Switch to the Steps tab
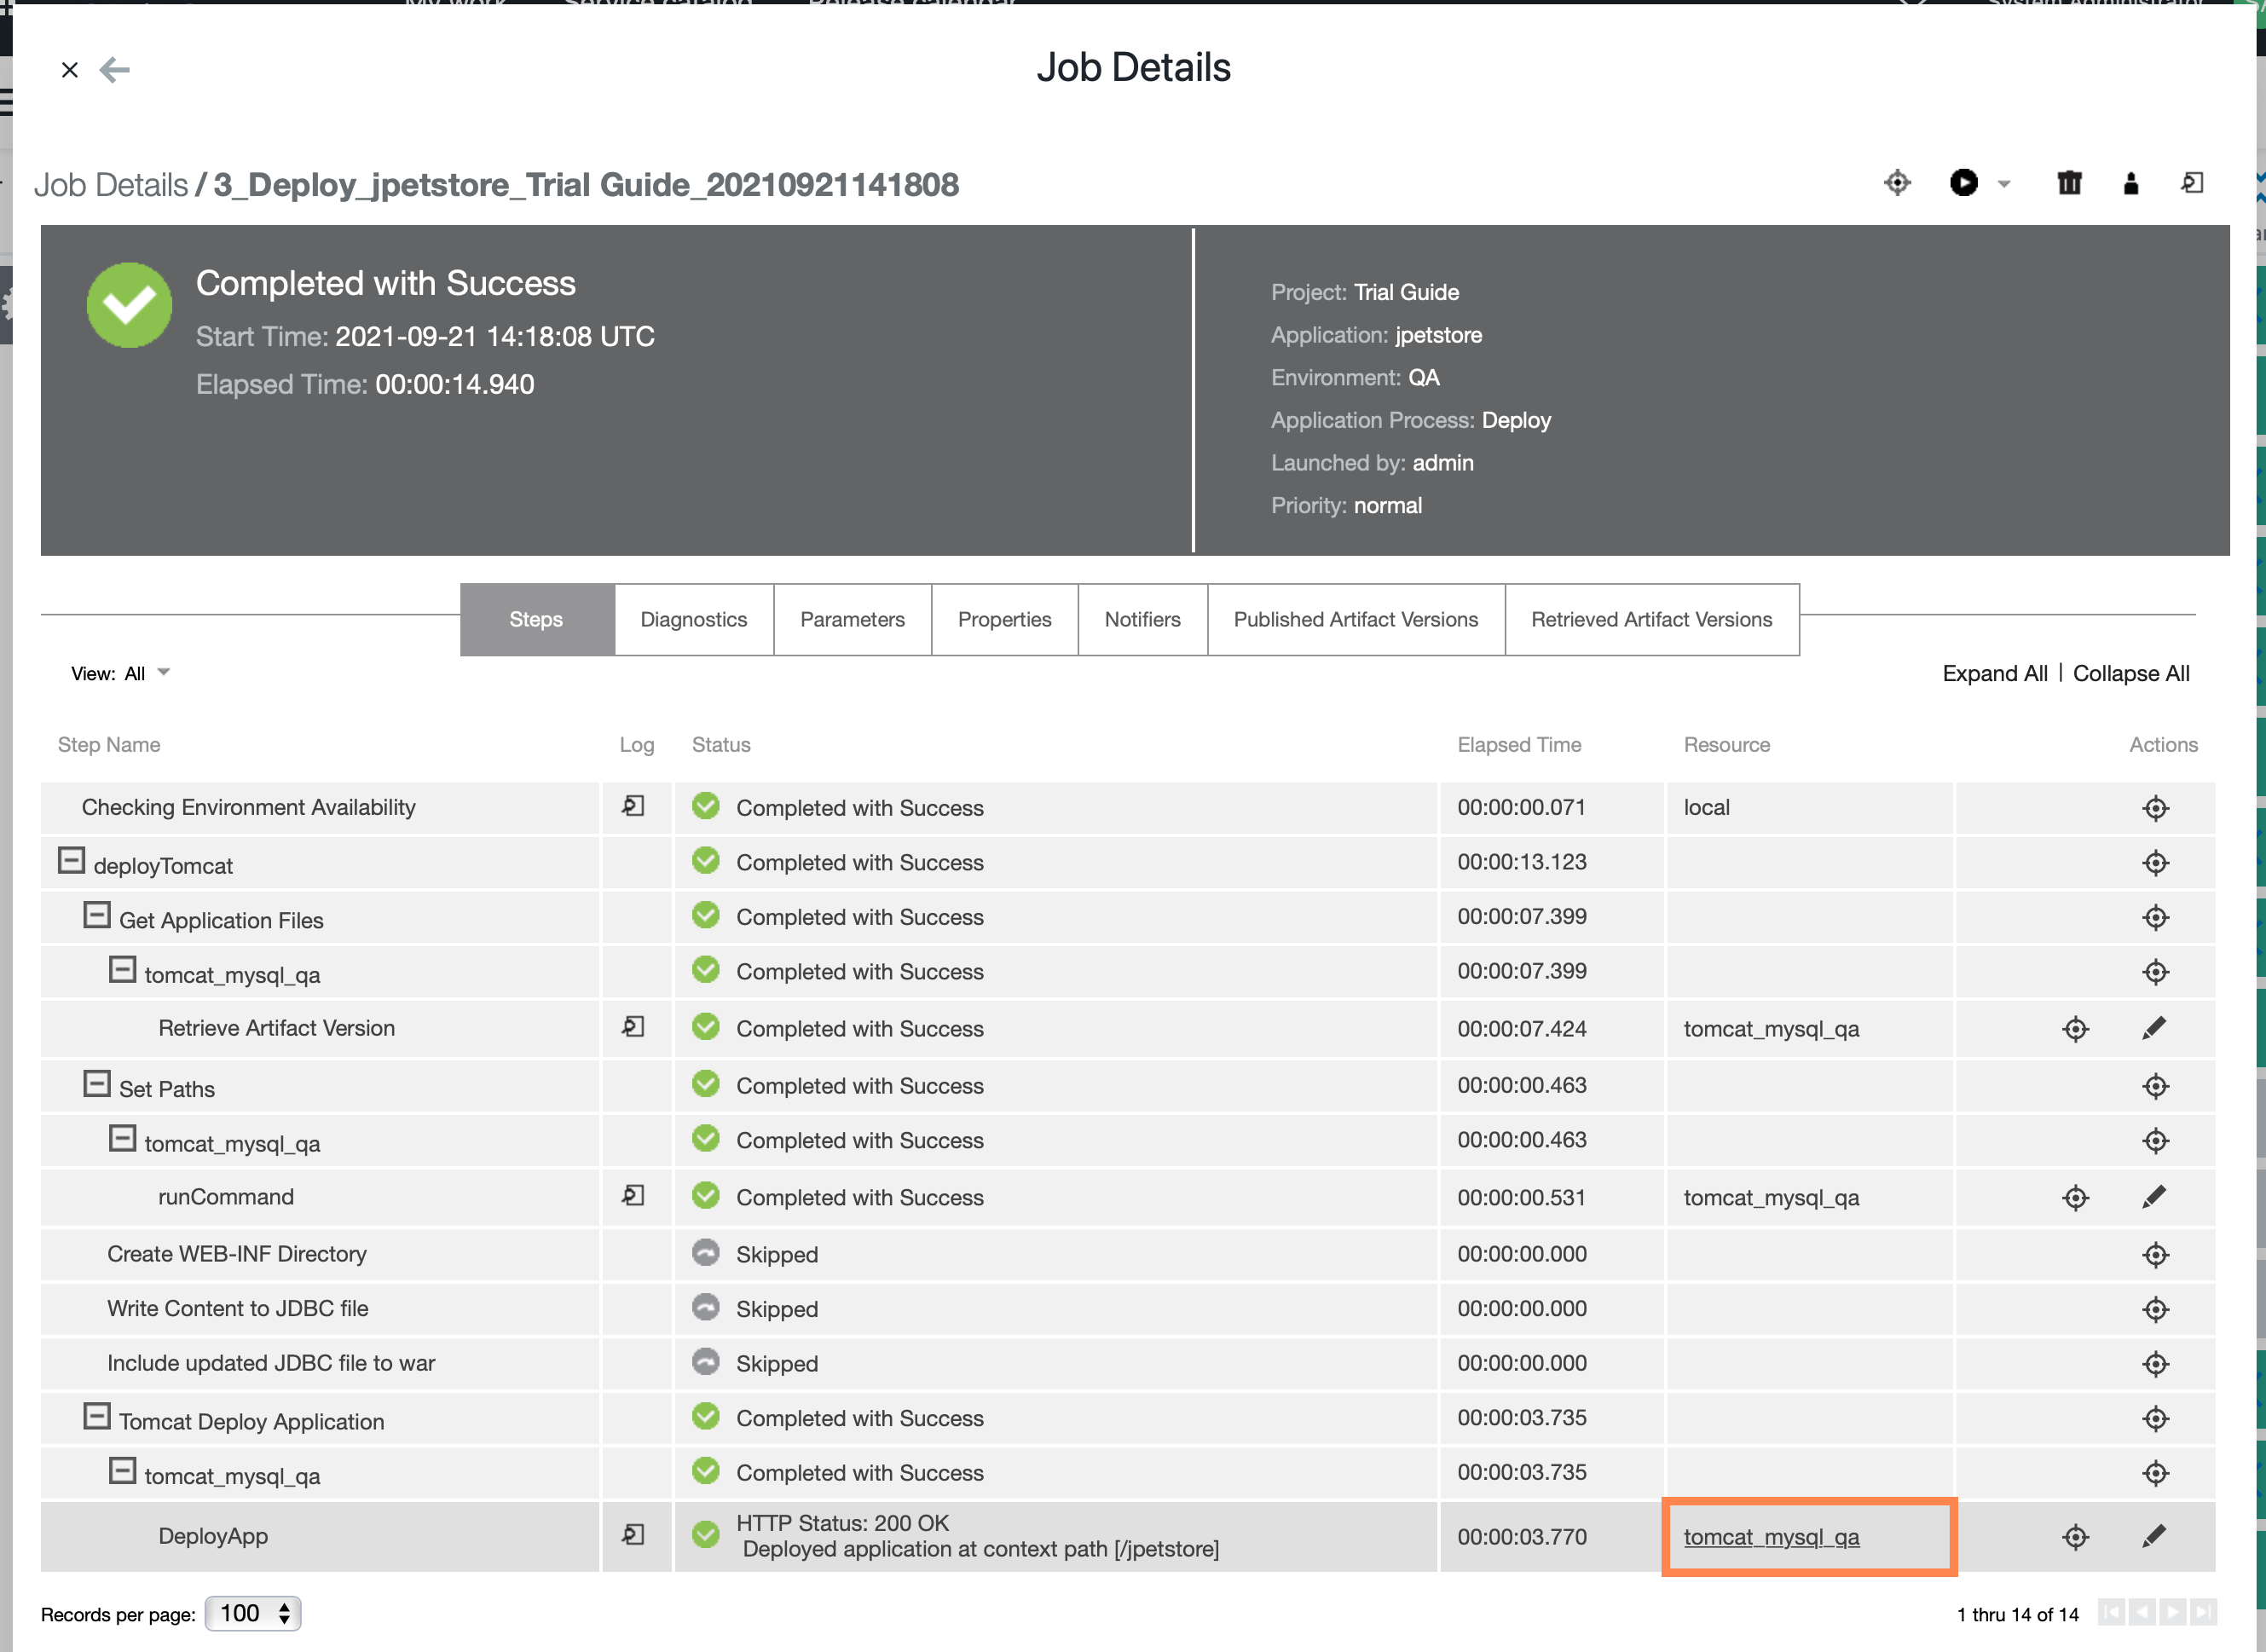 (x=537, y=619)
